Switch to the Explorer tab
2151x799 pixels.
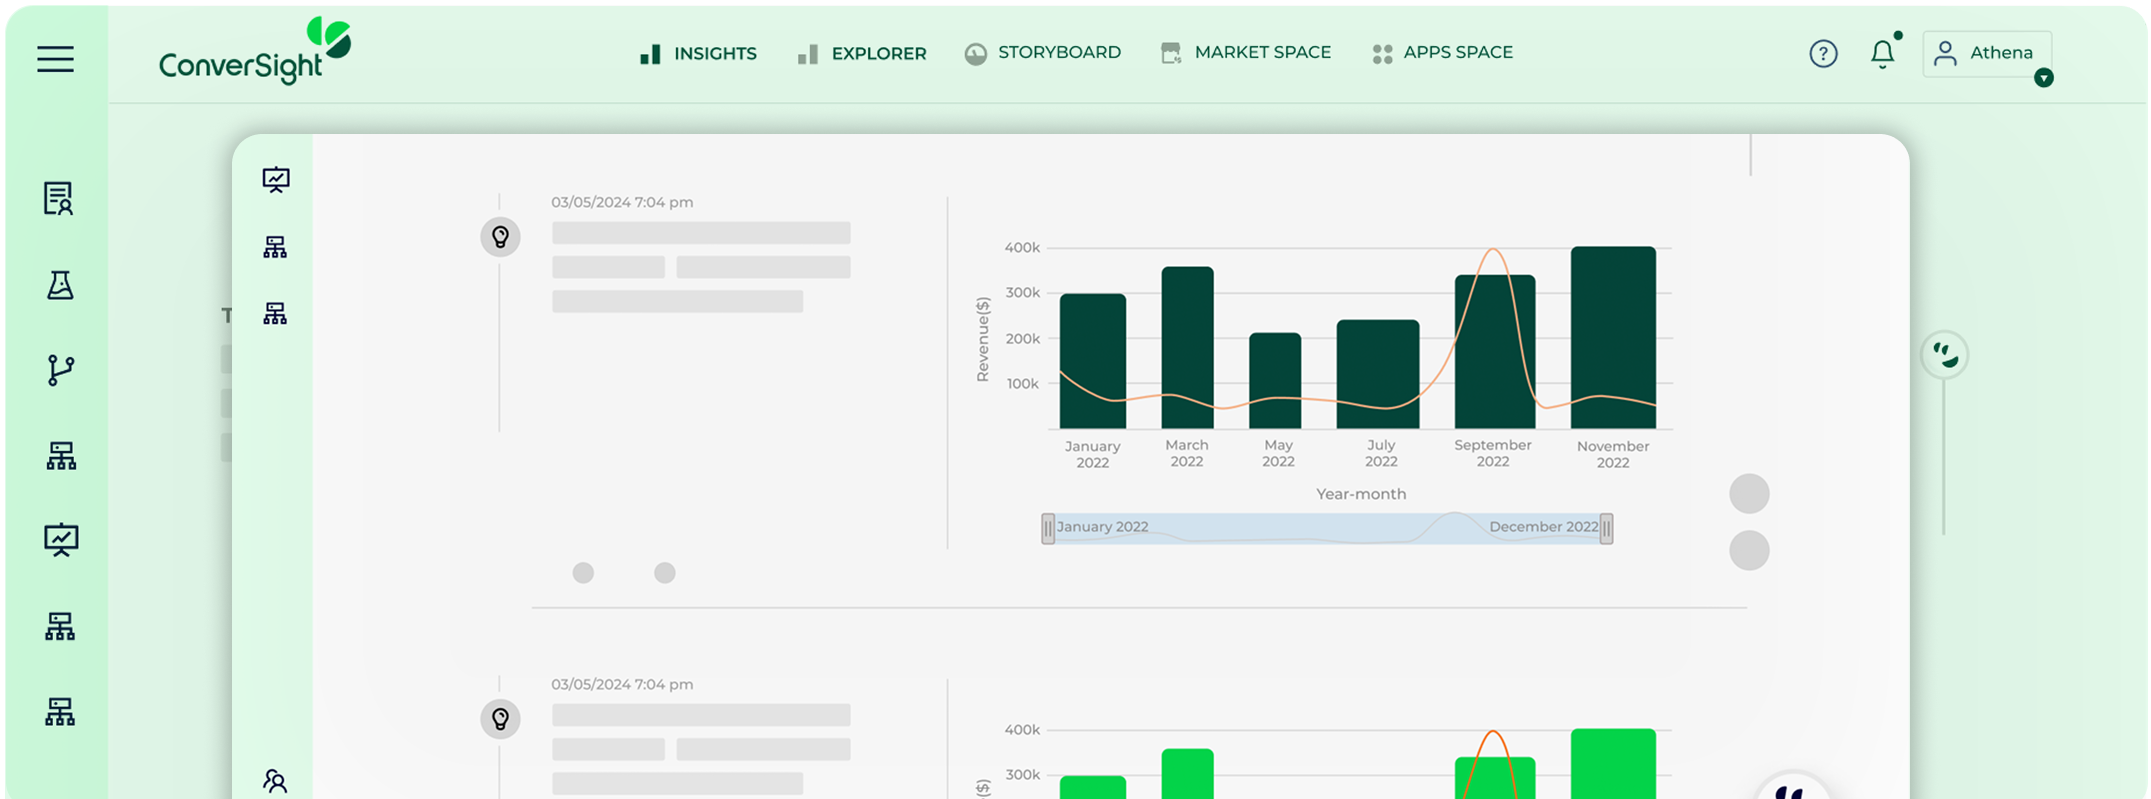(862, 53)
